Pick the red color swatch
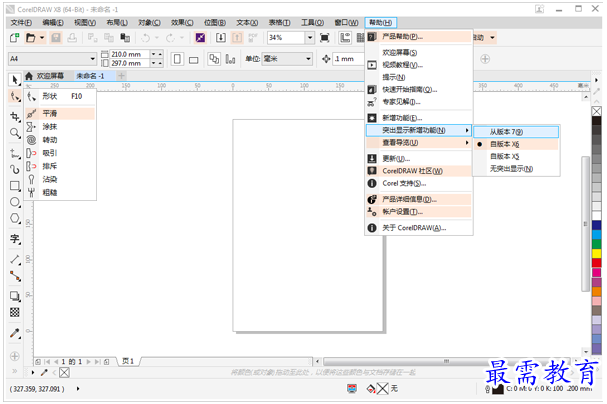 (x=597, y=263)
